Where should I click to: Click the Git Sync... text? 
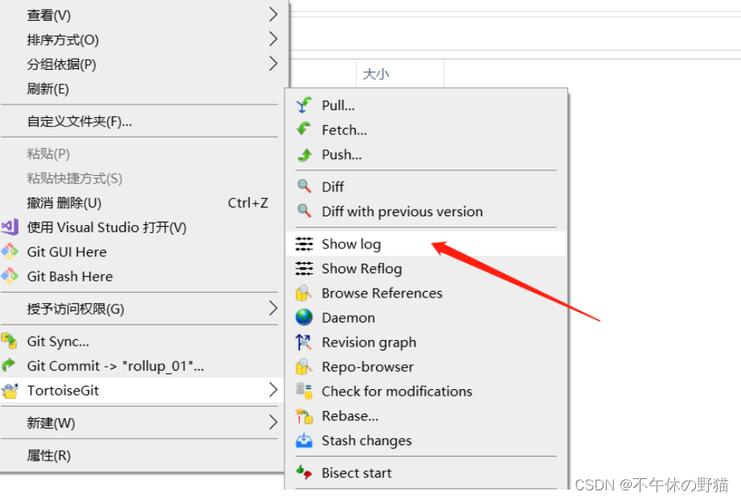click(x=58, y=341)
